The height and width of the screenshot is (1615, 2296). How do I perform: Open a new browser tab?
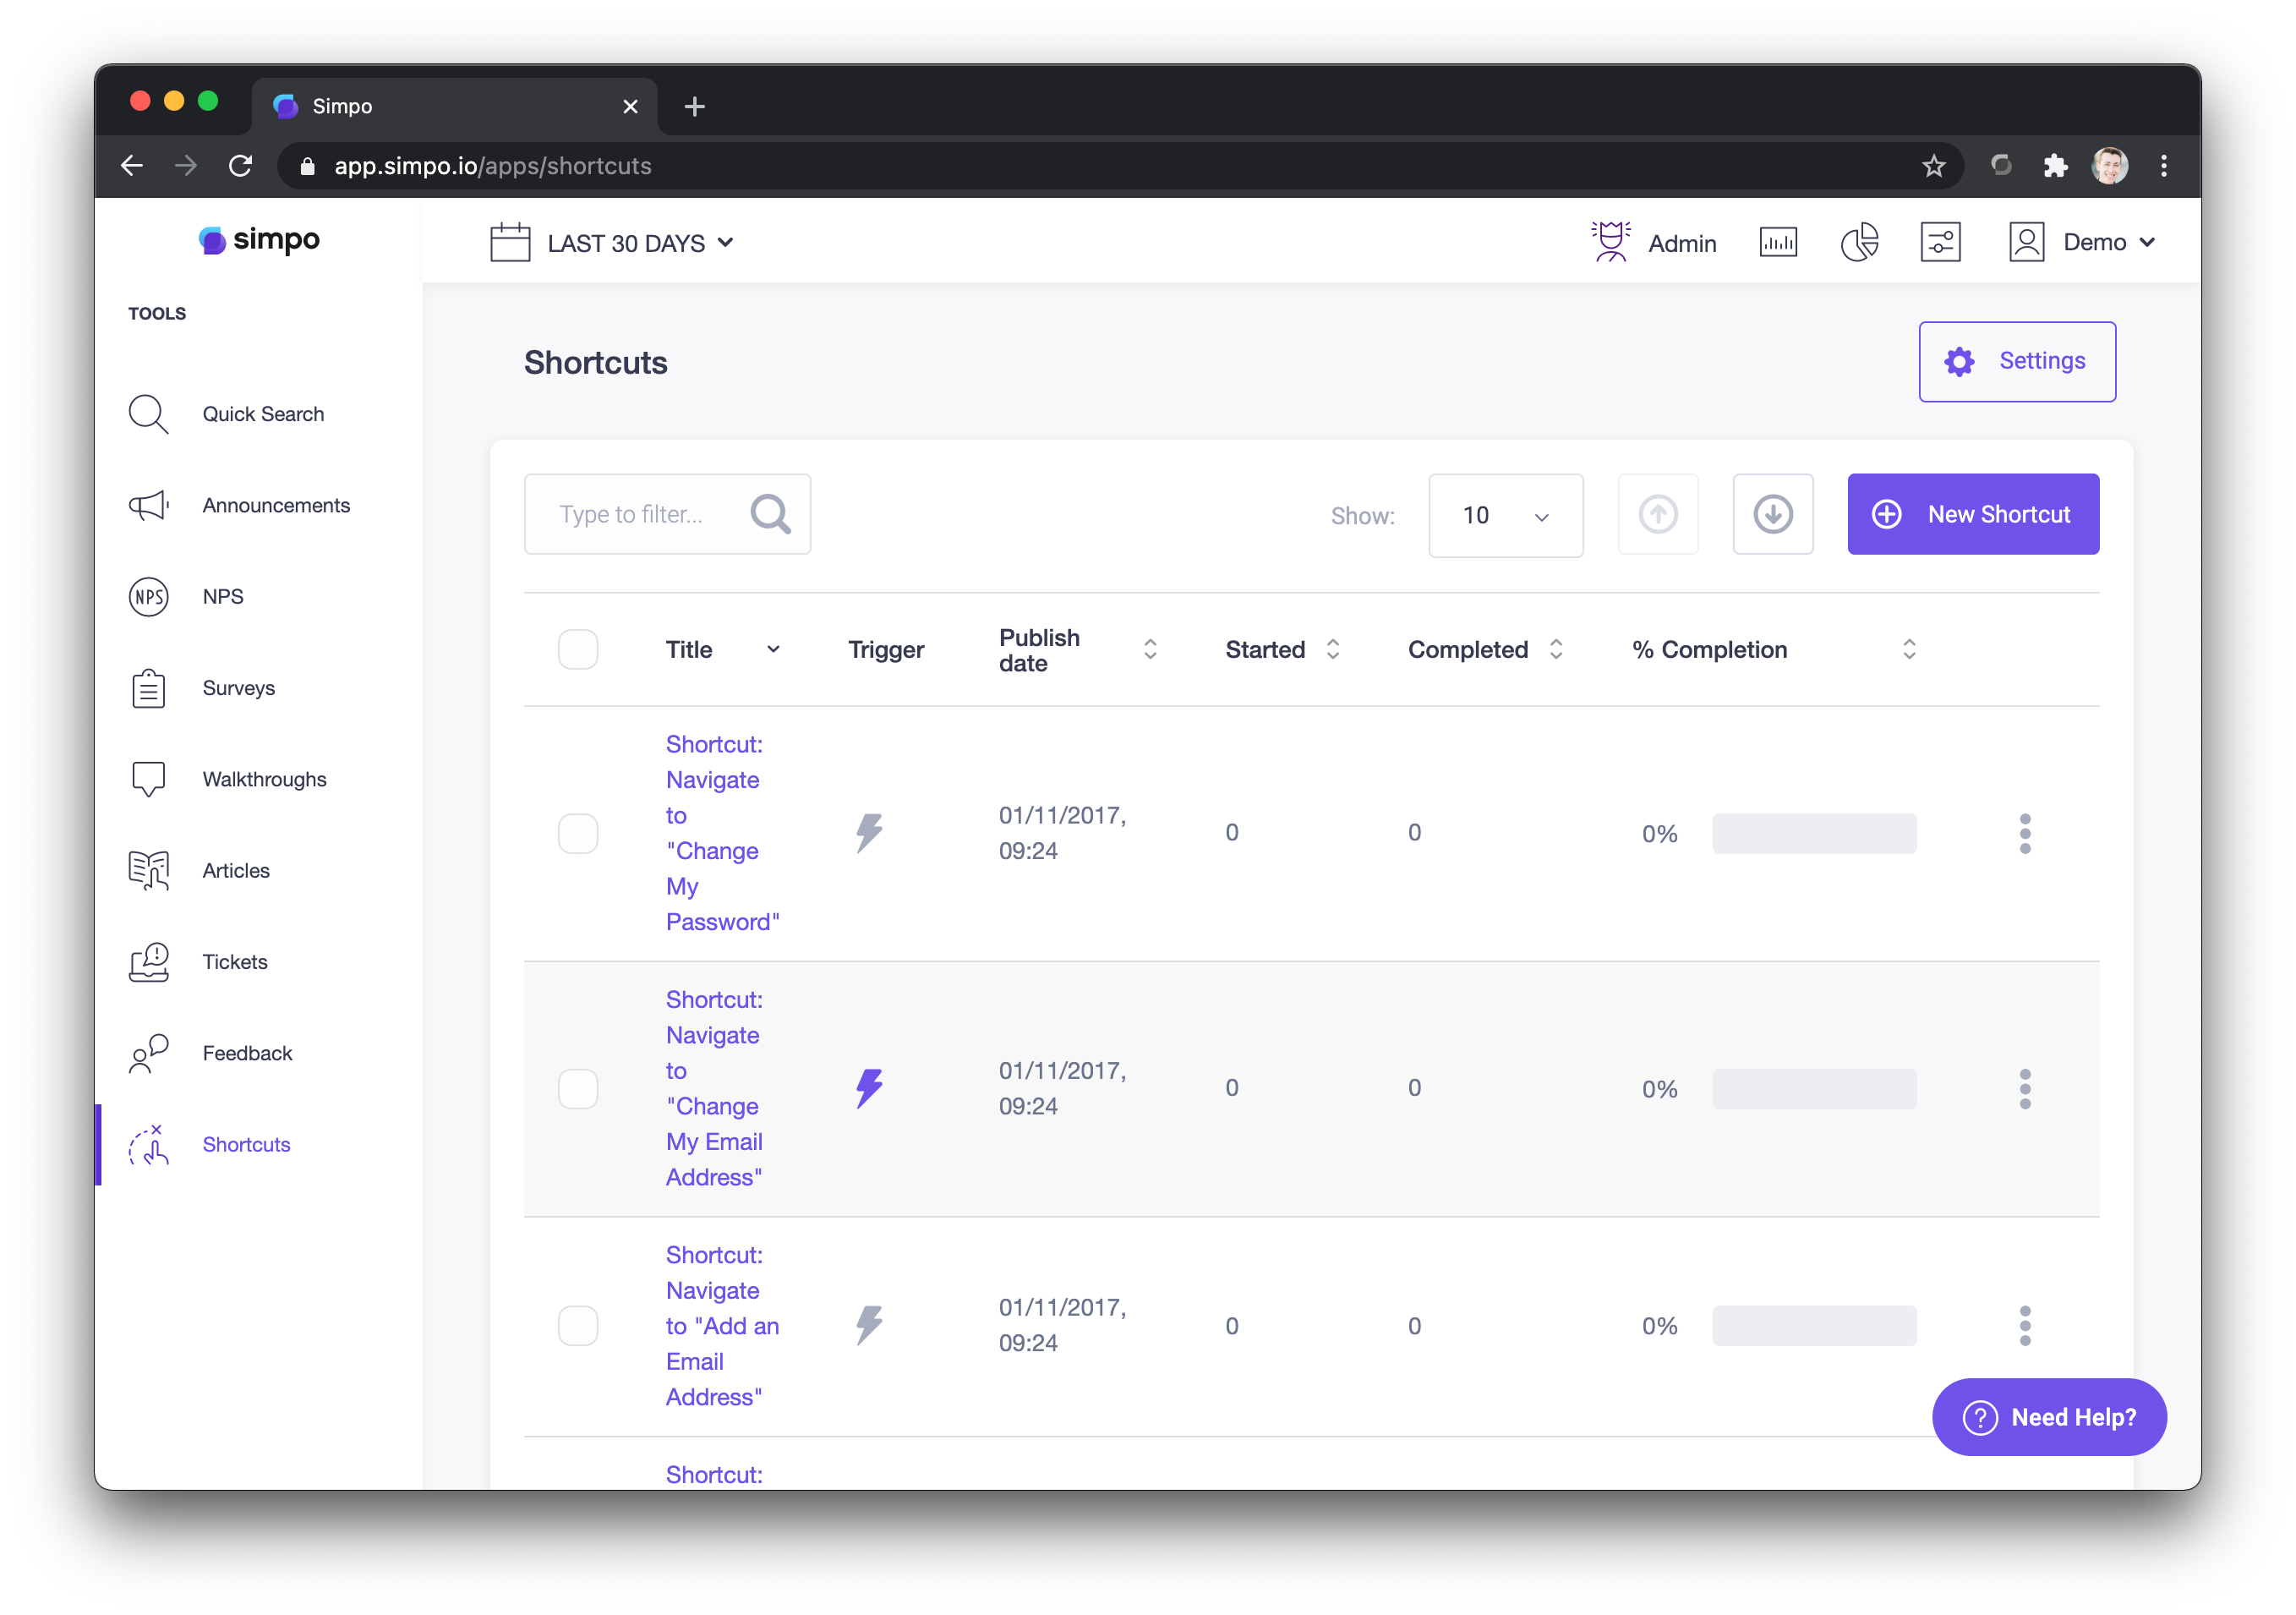694,106
